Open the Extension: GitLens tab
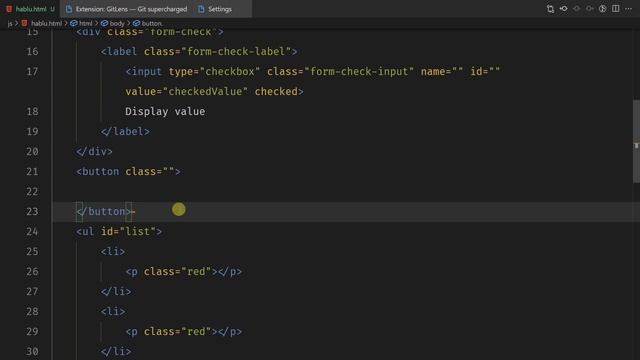The height and width of the screenshot is (360, 640). pyautogui.click(x=127, y=9)
